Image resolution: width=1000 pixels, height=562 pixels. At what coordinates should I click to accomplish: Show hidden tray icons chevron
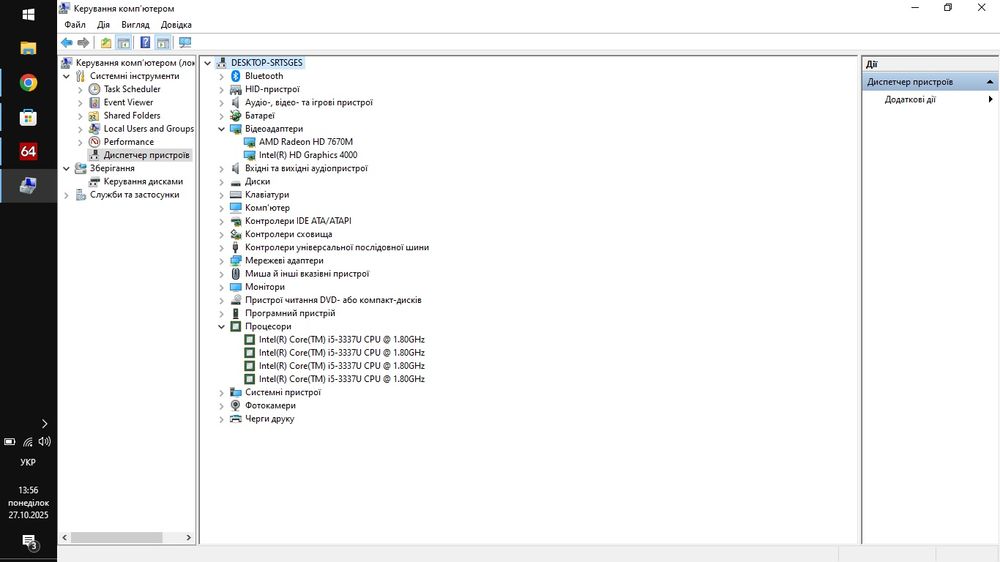(x=44, y=424)
